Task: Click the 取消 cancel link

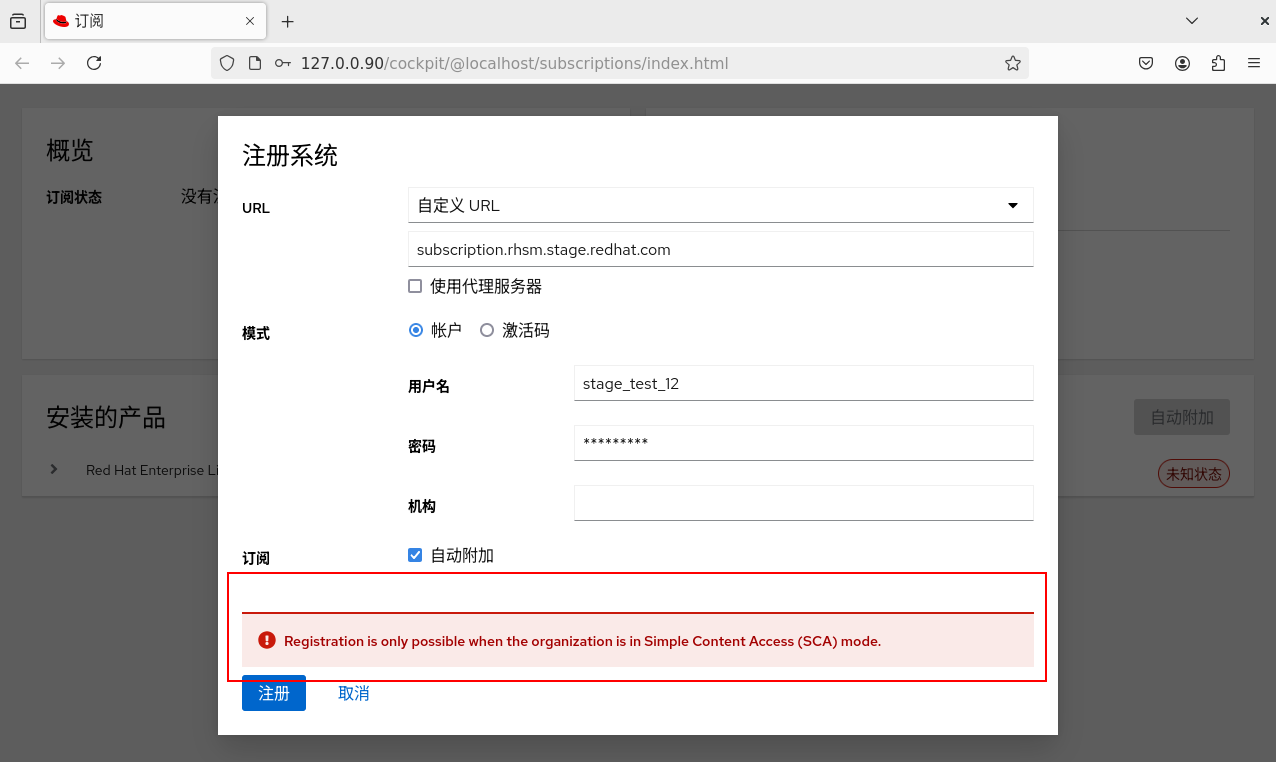Action: (354, 693)
